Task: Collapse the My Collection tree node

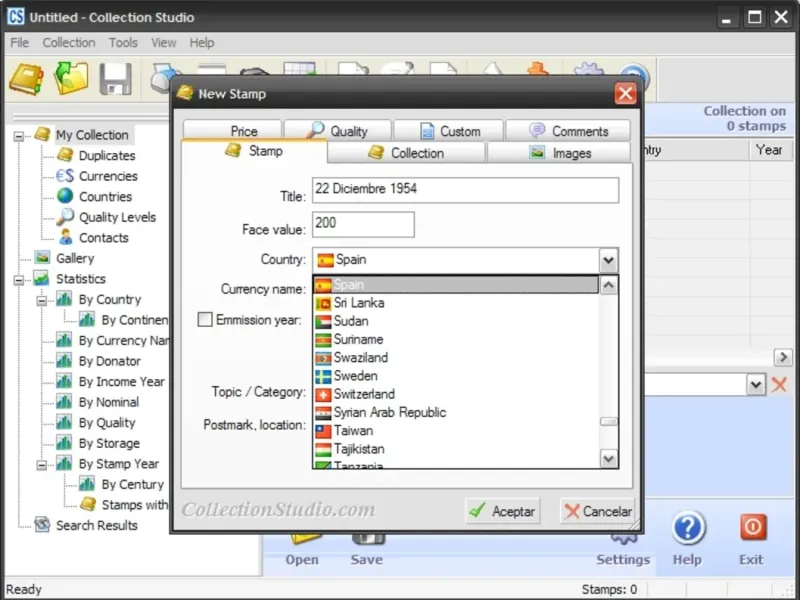Action: point(19,136)
